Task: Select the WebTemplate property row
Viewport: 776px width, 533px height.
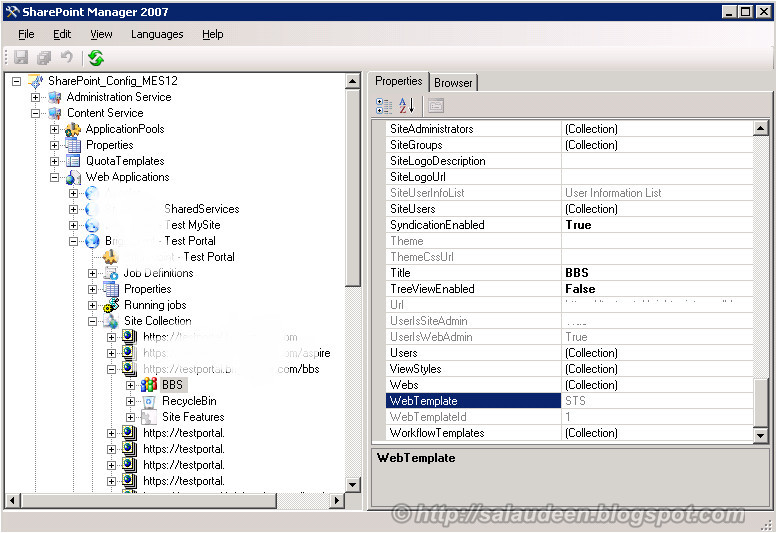Action: (x=570, y=401)
